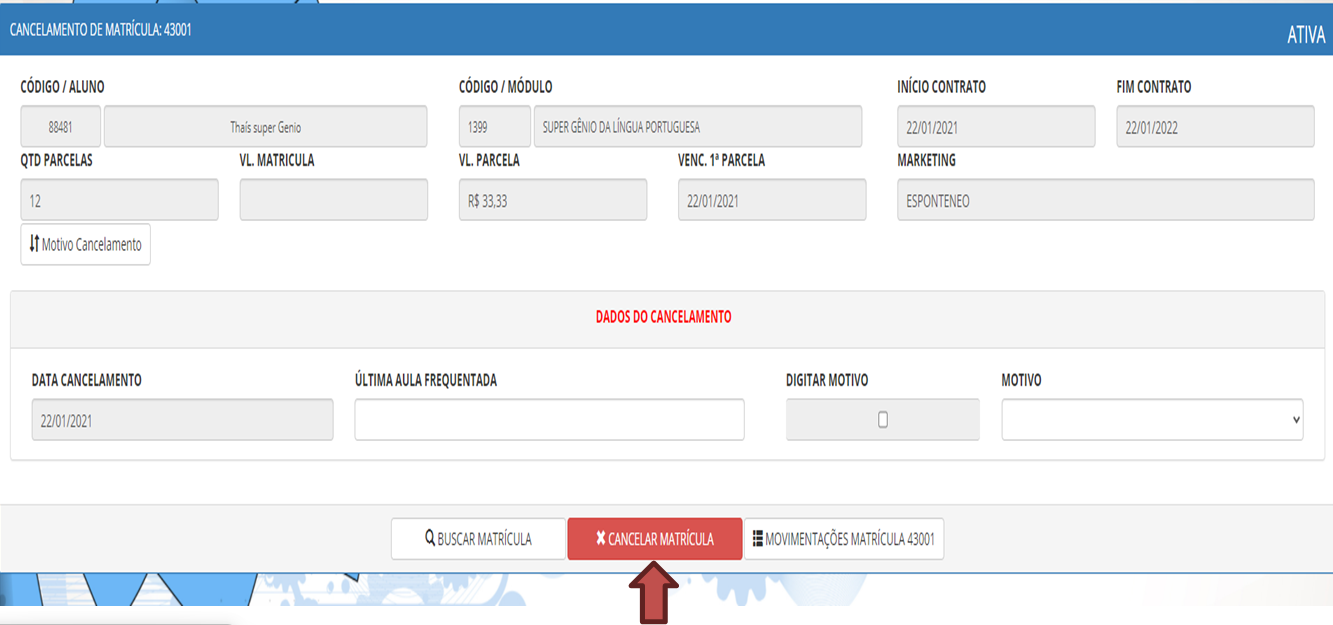This screenshot has height=625, width=1333.
Task: Click the Última Aula Frequentada input field
Action: pyautogui.click(x=549, y=420)
